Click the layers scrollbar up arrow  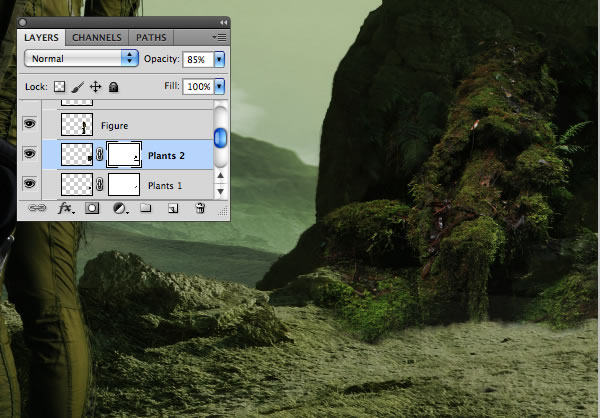220,176
